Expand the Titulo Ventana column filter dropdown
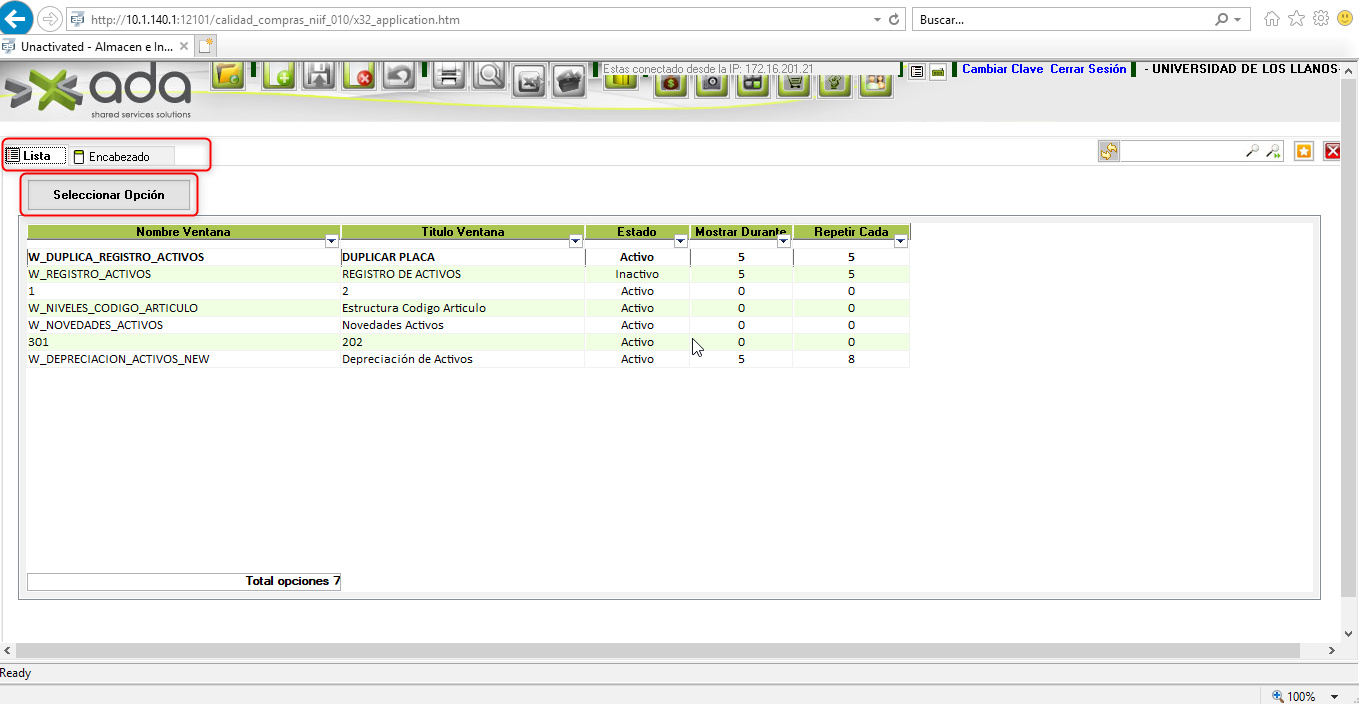Viewport: 1359px width, 704px height. tap(575, 241)
